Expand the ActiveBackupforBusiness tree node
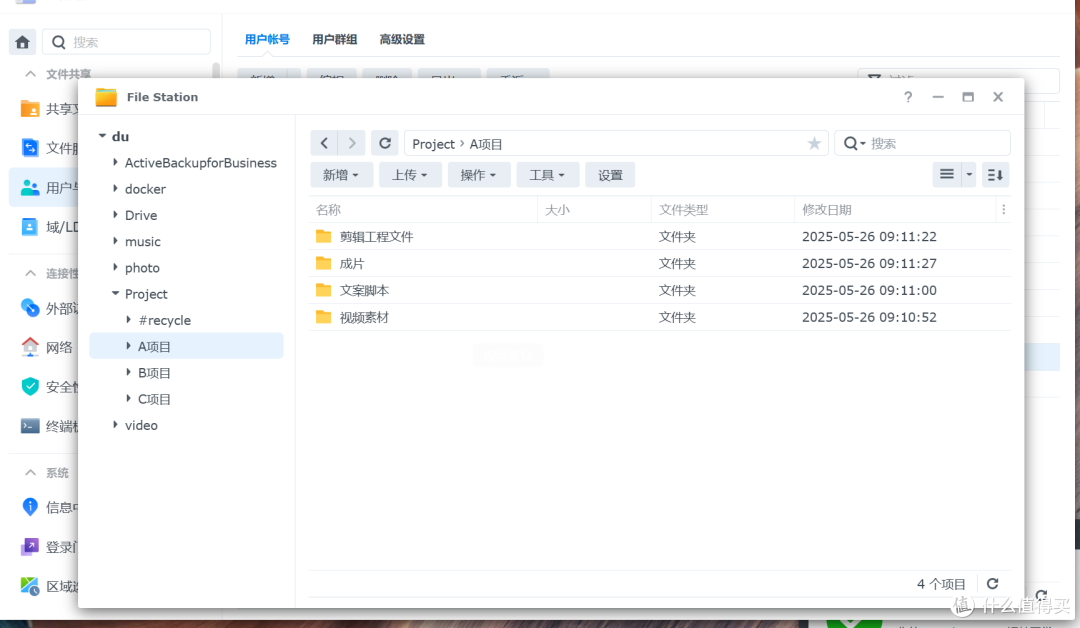Viewport: 1080px width, 628px height. click(115, 162)
